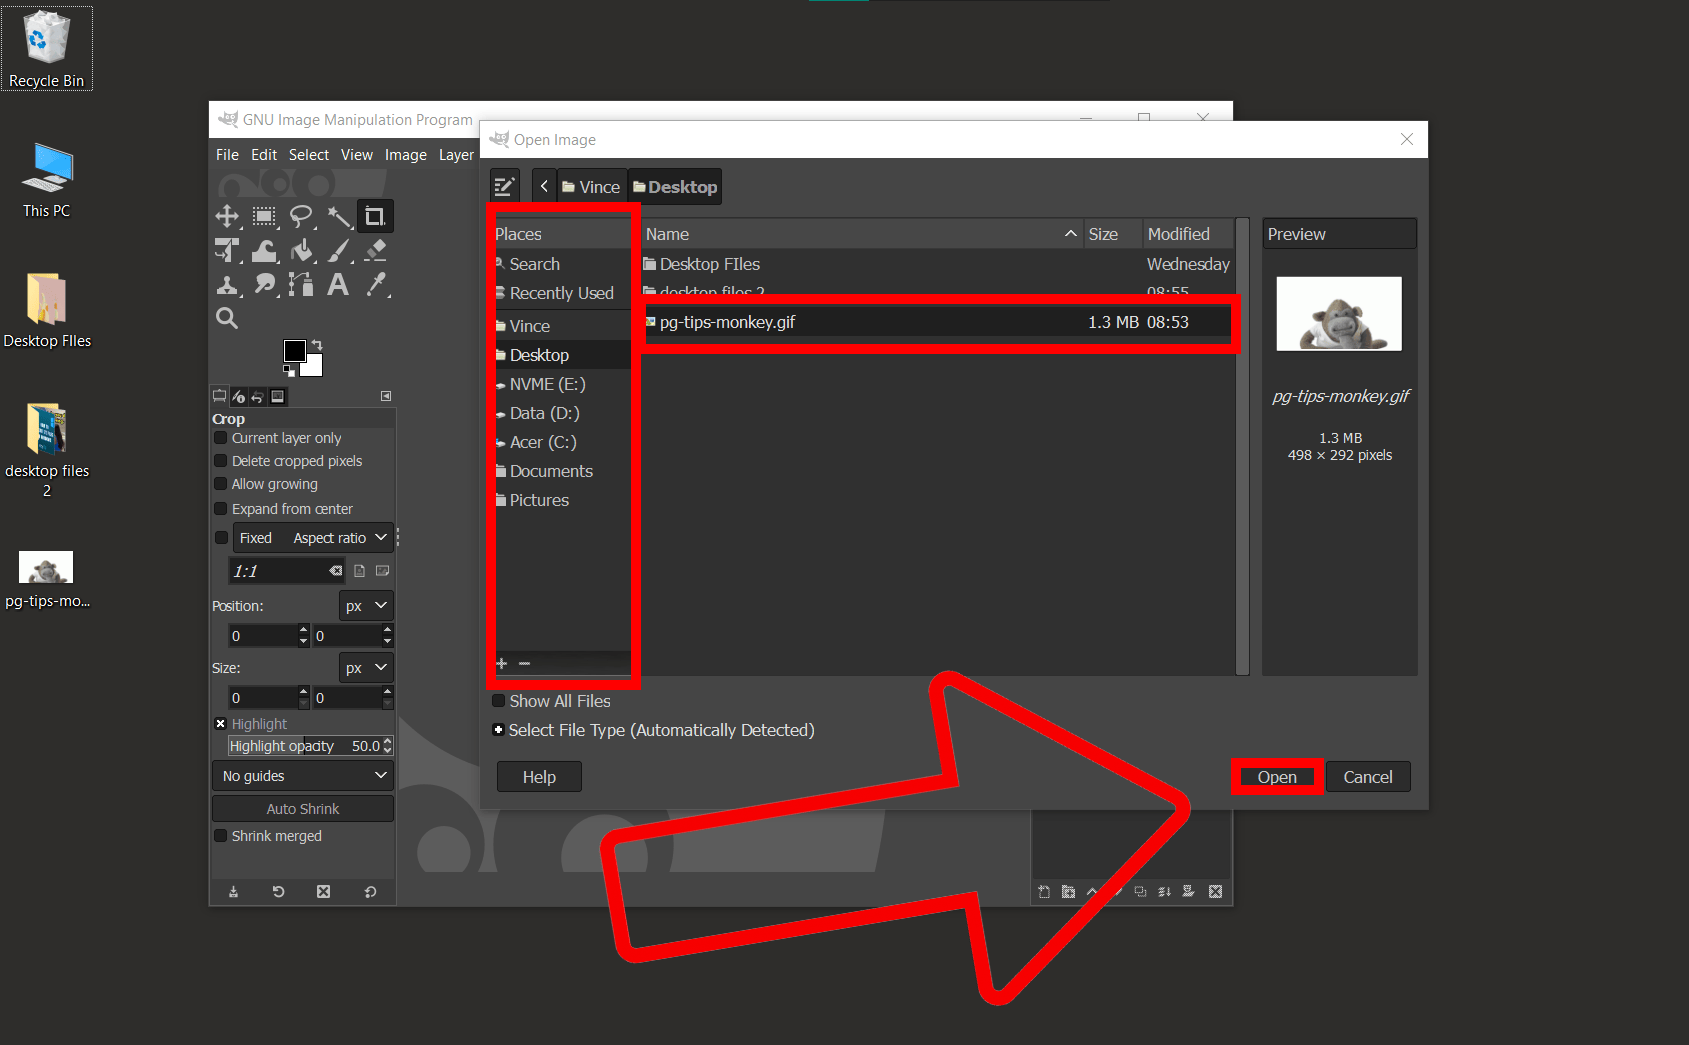The height and width of the screenshot is (1045, 1689).
Task: Select the Move tool
Action: coord(227,216)
